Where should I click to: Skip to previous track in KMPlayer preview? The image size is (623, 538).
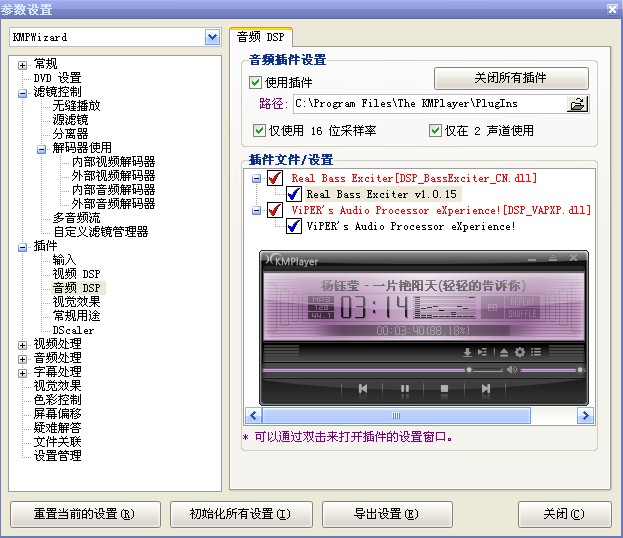tap(363, 388)
